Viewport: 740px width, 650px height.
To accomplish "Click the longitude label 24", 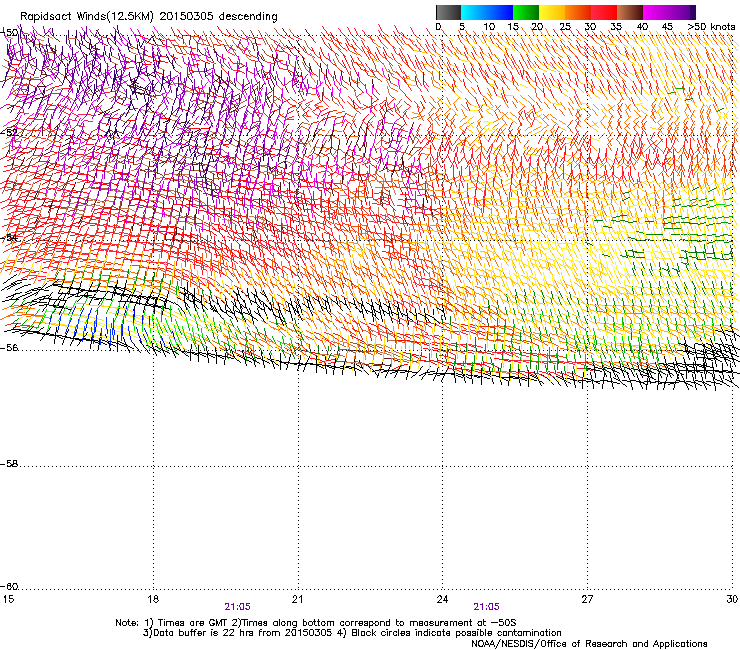I will (442, 599).
